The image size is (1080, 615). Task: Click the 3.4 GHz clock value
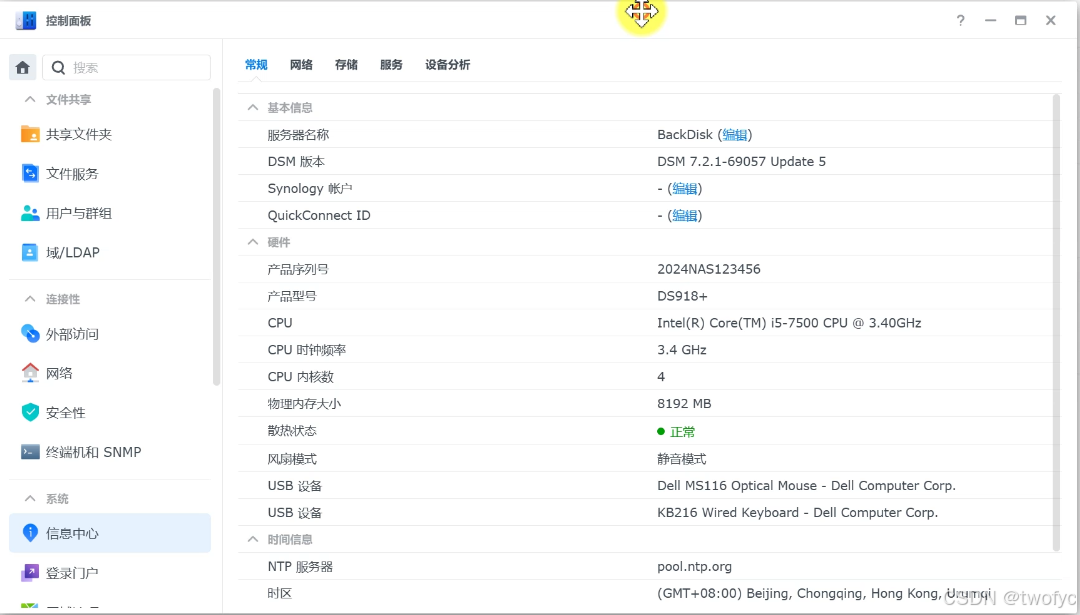point(682,350)
